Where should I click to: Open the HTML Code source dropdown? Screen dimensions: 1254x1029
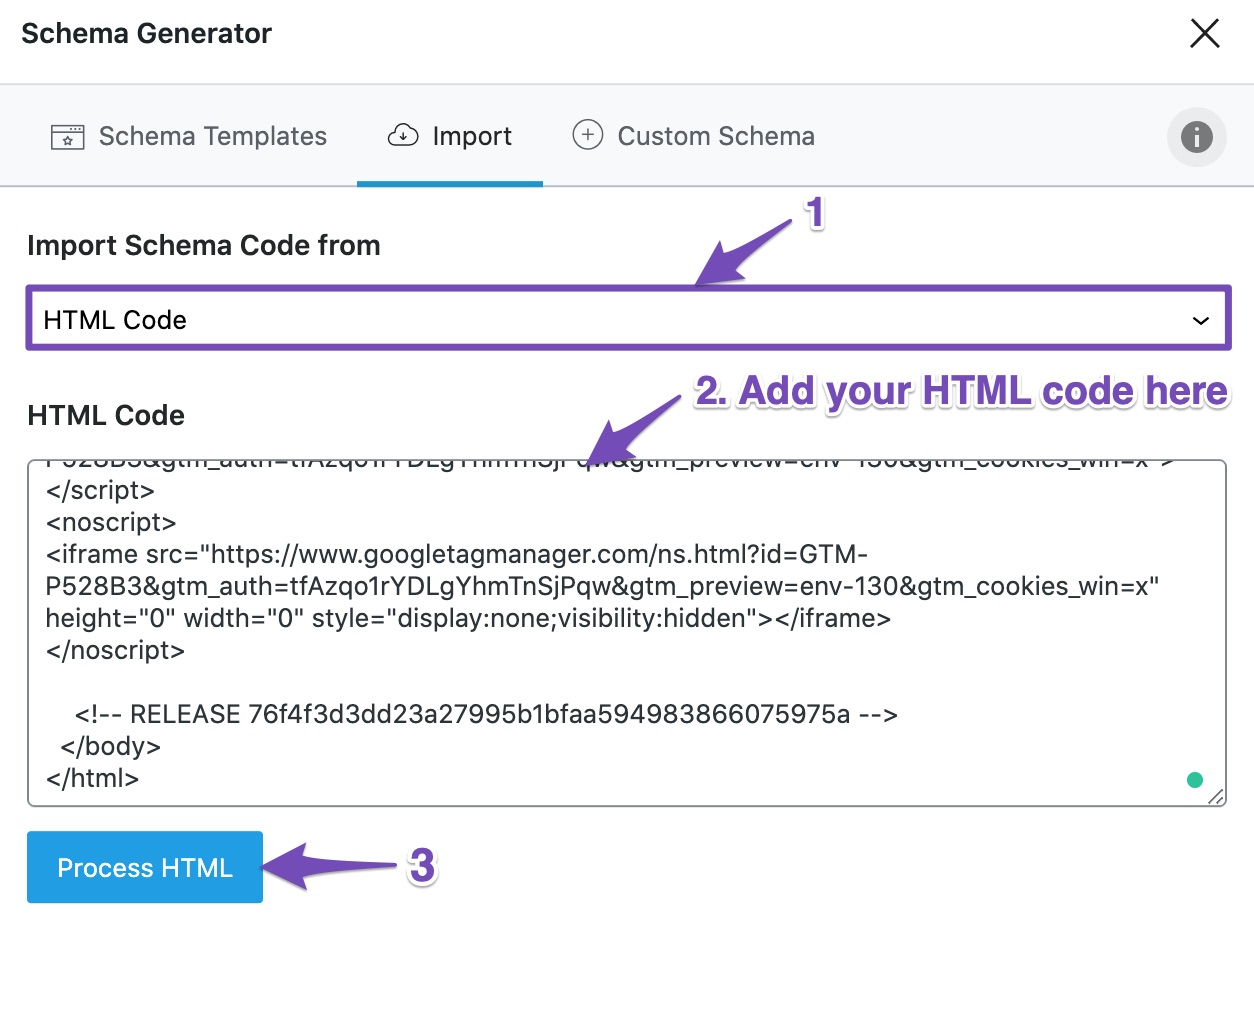point(628,320)
